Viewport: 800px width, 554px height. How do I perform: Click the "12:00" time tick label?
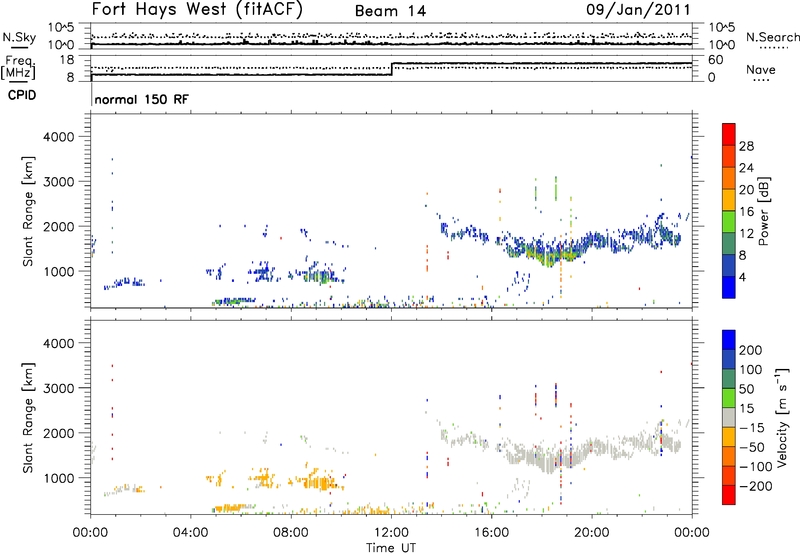[x=391, y=533]
